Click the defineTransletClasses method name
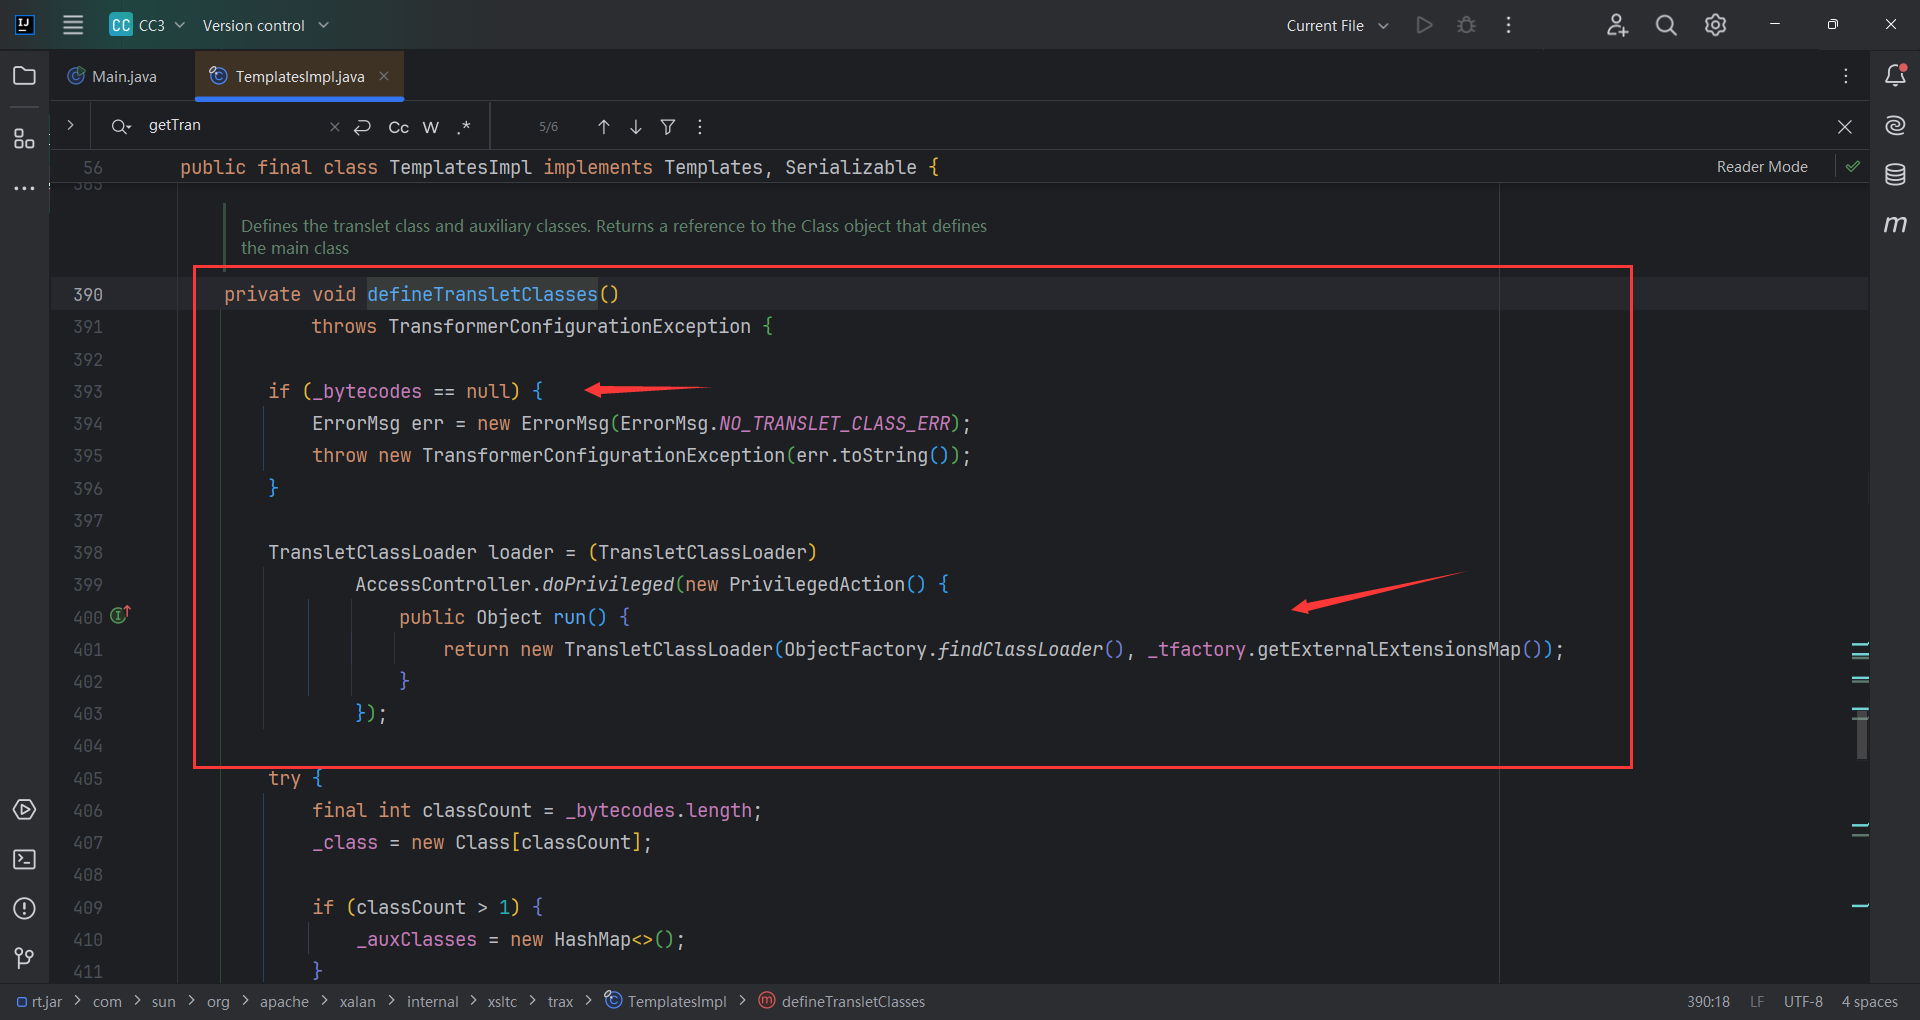 (482, 294)
